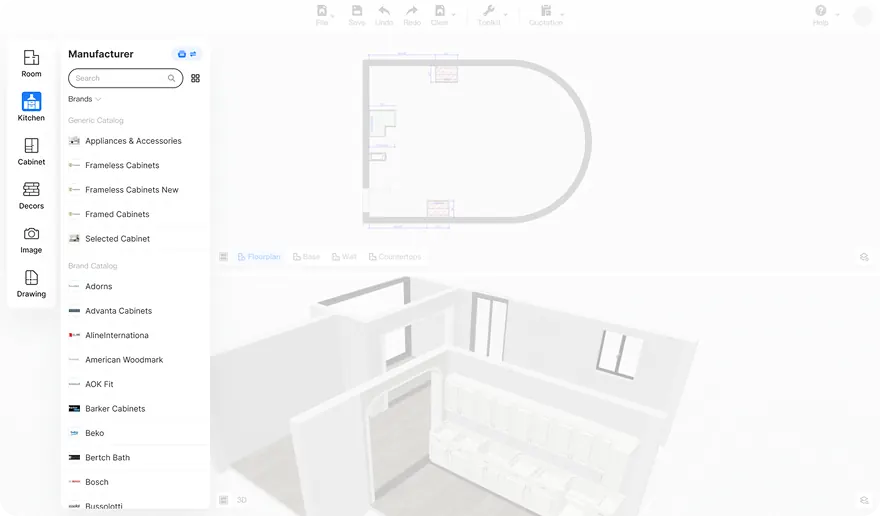Toggle the Manufacturer switch pill button

point(187,54)
